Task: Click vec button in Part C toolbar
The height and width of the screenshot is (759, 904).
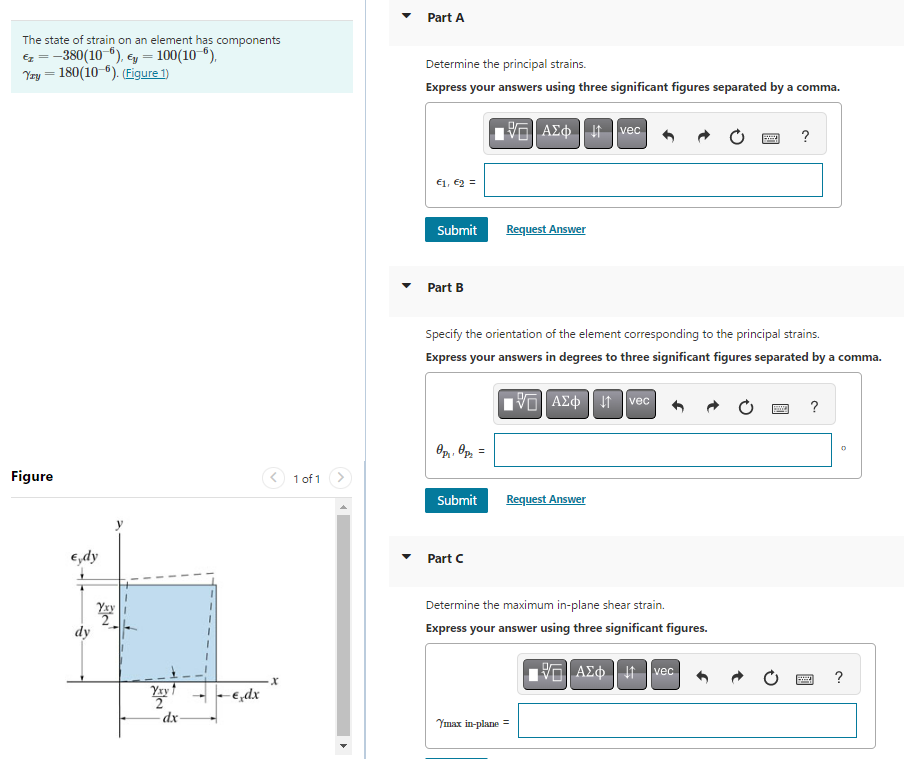Action: [x=665, y=674]
